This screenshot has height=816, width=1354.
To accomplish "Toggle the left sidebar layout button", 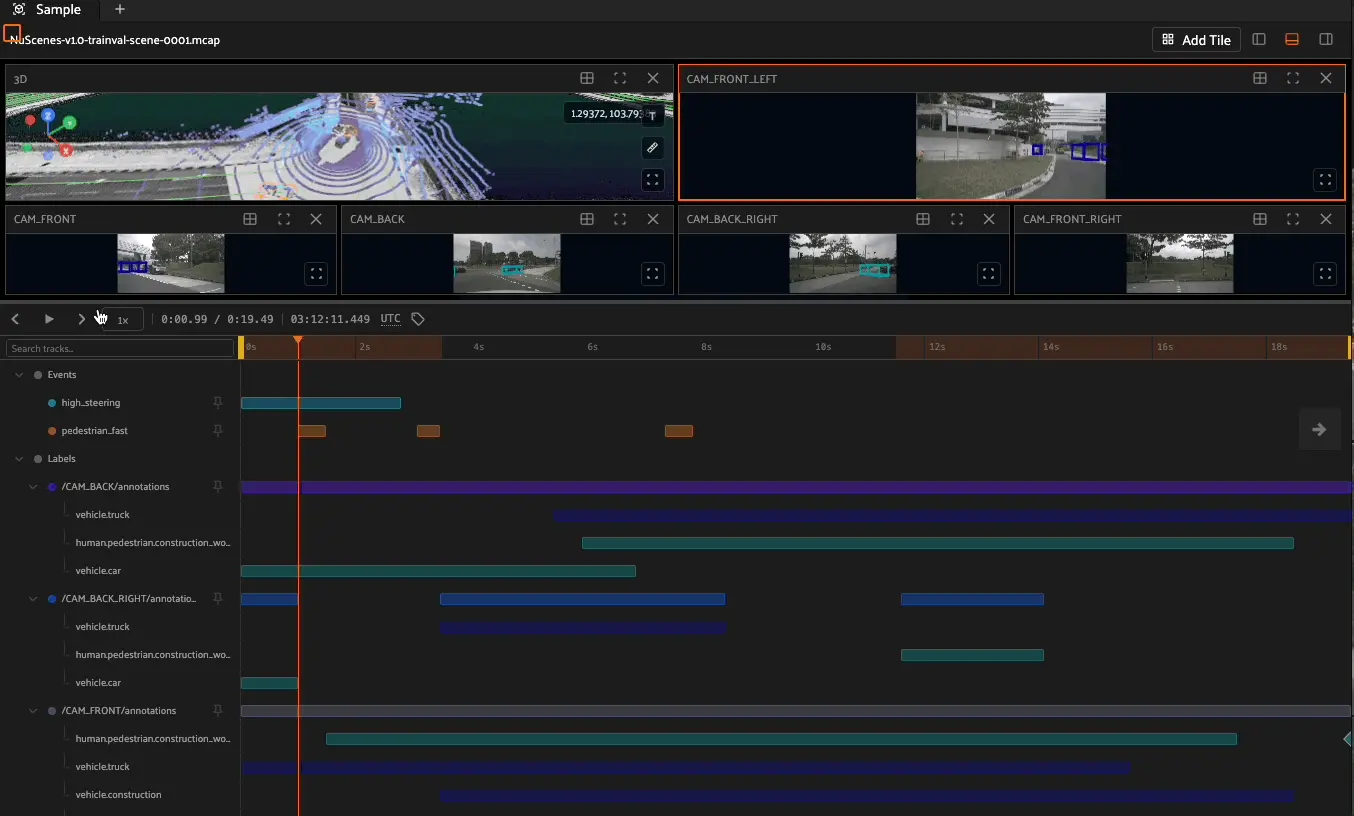I will pyautogui.click(x=1259, y=40).
